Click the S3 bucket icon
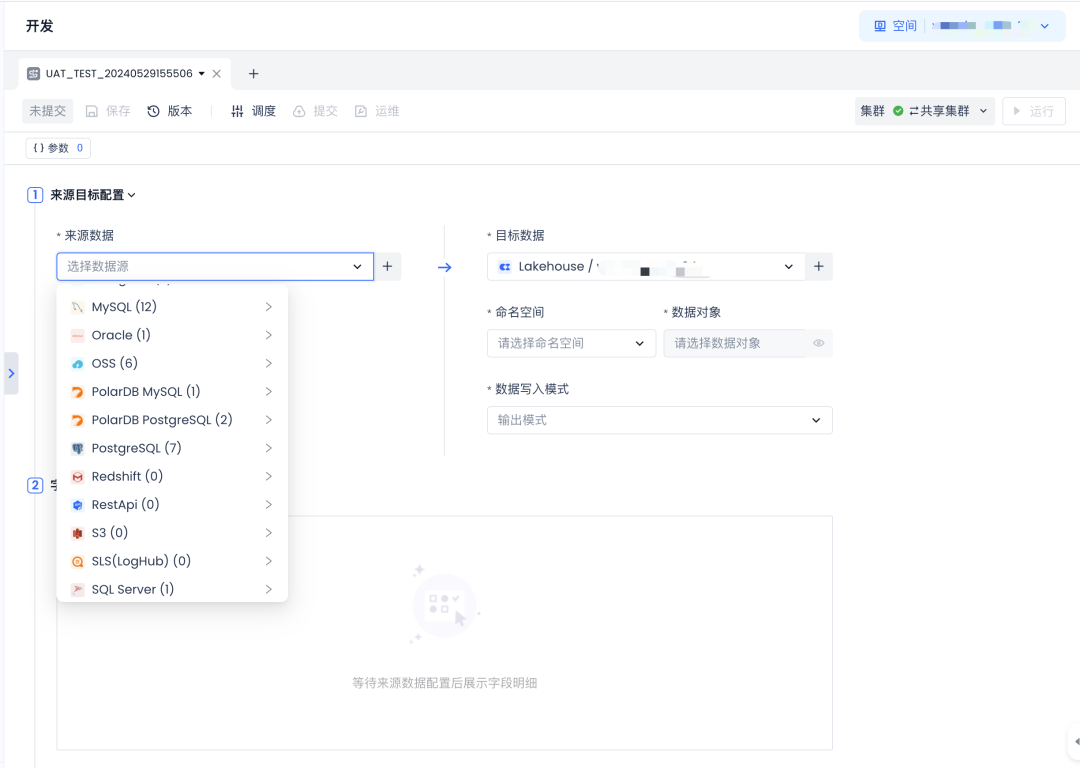This screenshot has height=768, width=1080. coord(77,533)
